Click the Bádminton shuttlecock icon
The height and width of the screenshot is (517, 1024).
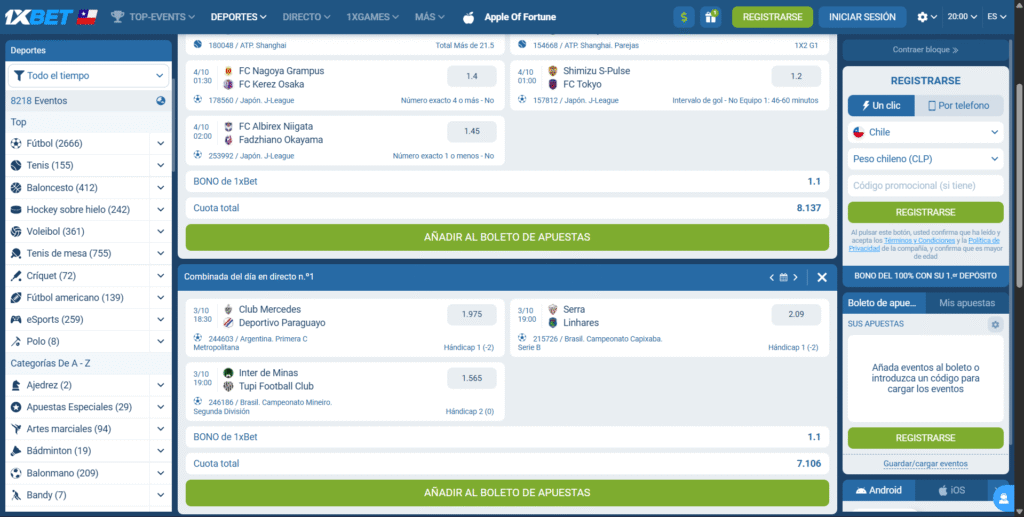[x=16, y=451]
